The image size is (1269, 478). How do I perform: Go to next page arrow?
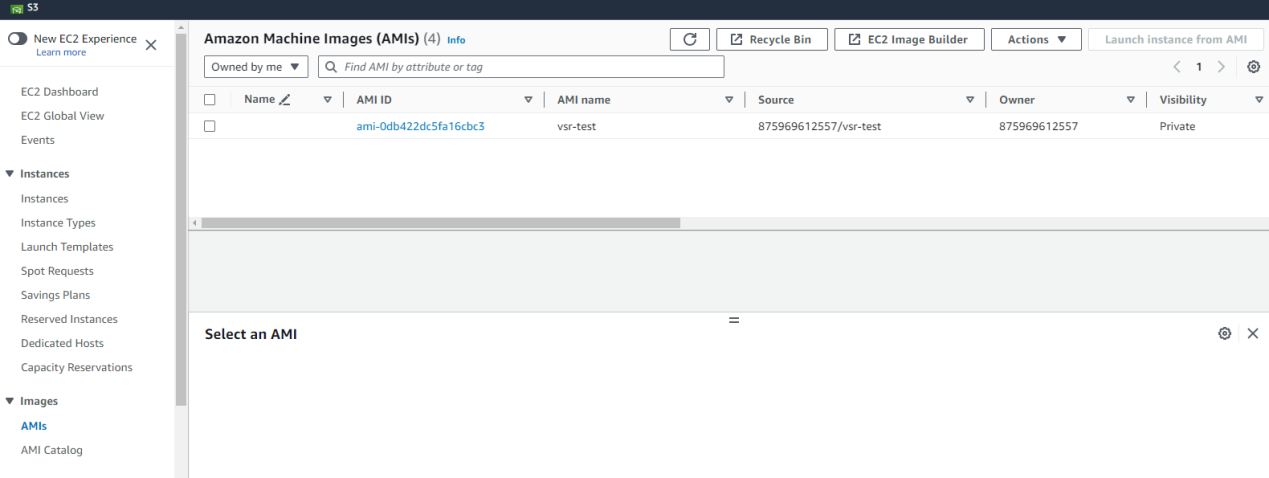[1221, 67]
